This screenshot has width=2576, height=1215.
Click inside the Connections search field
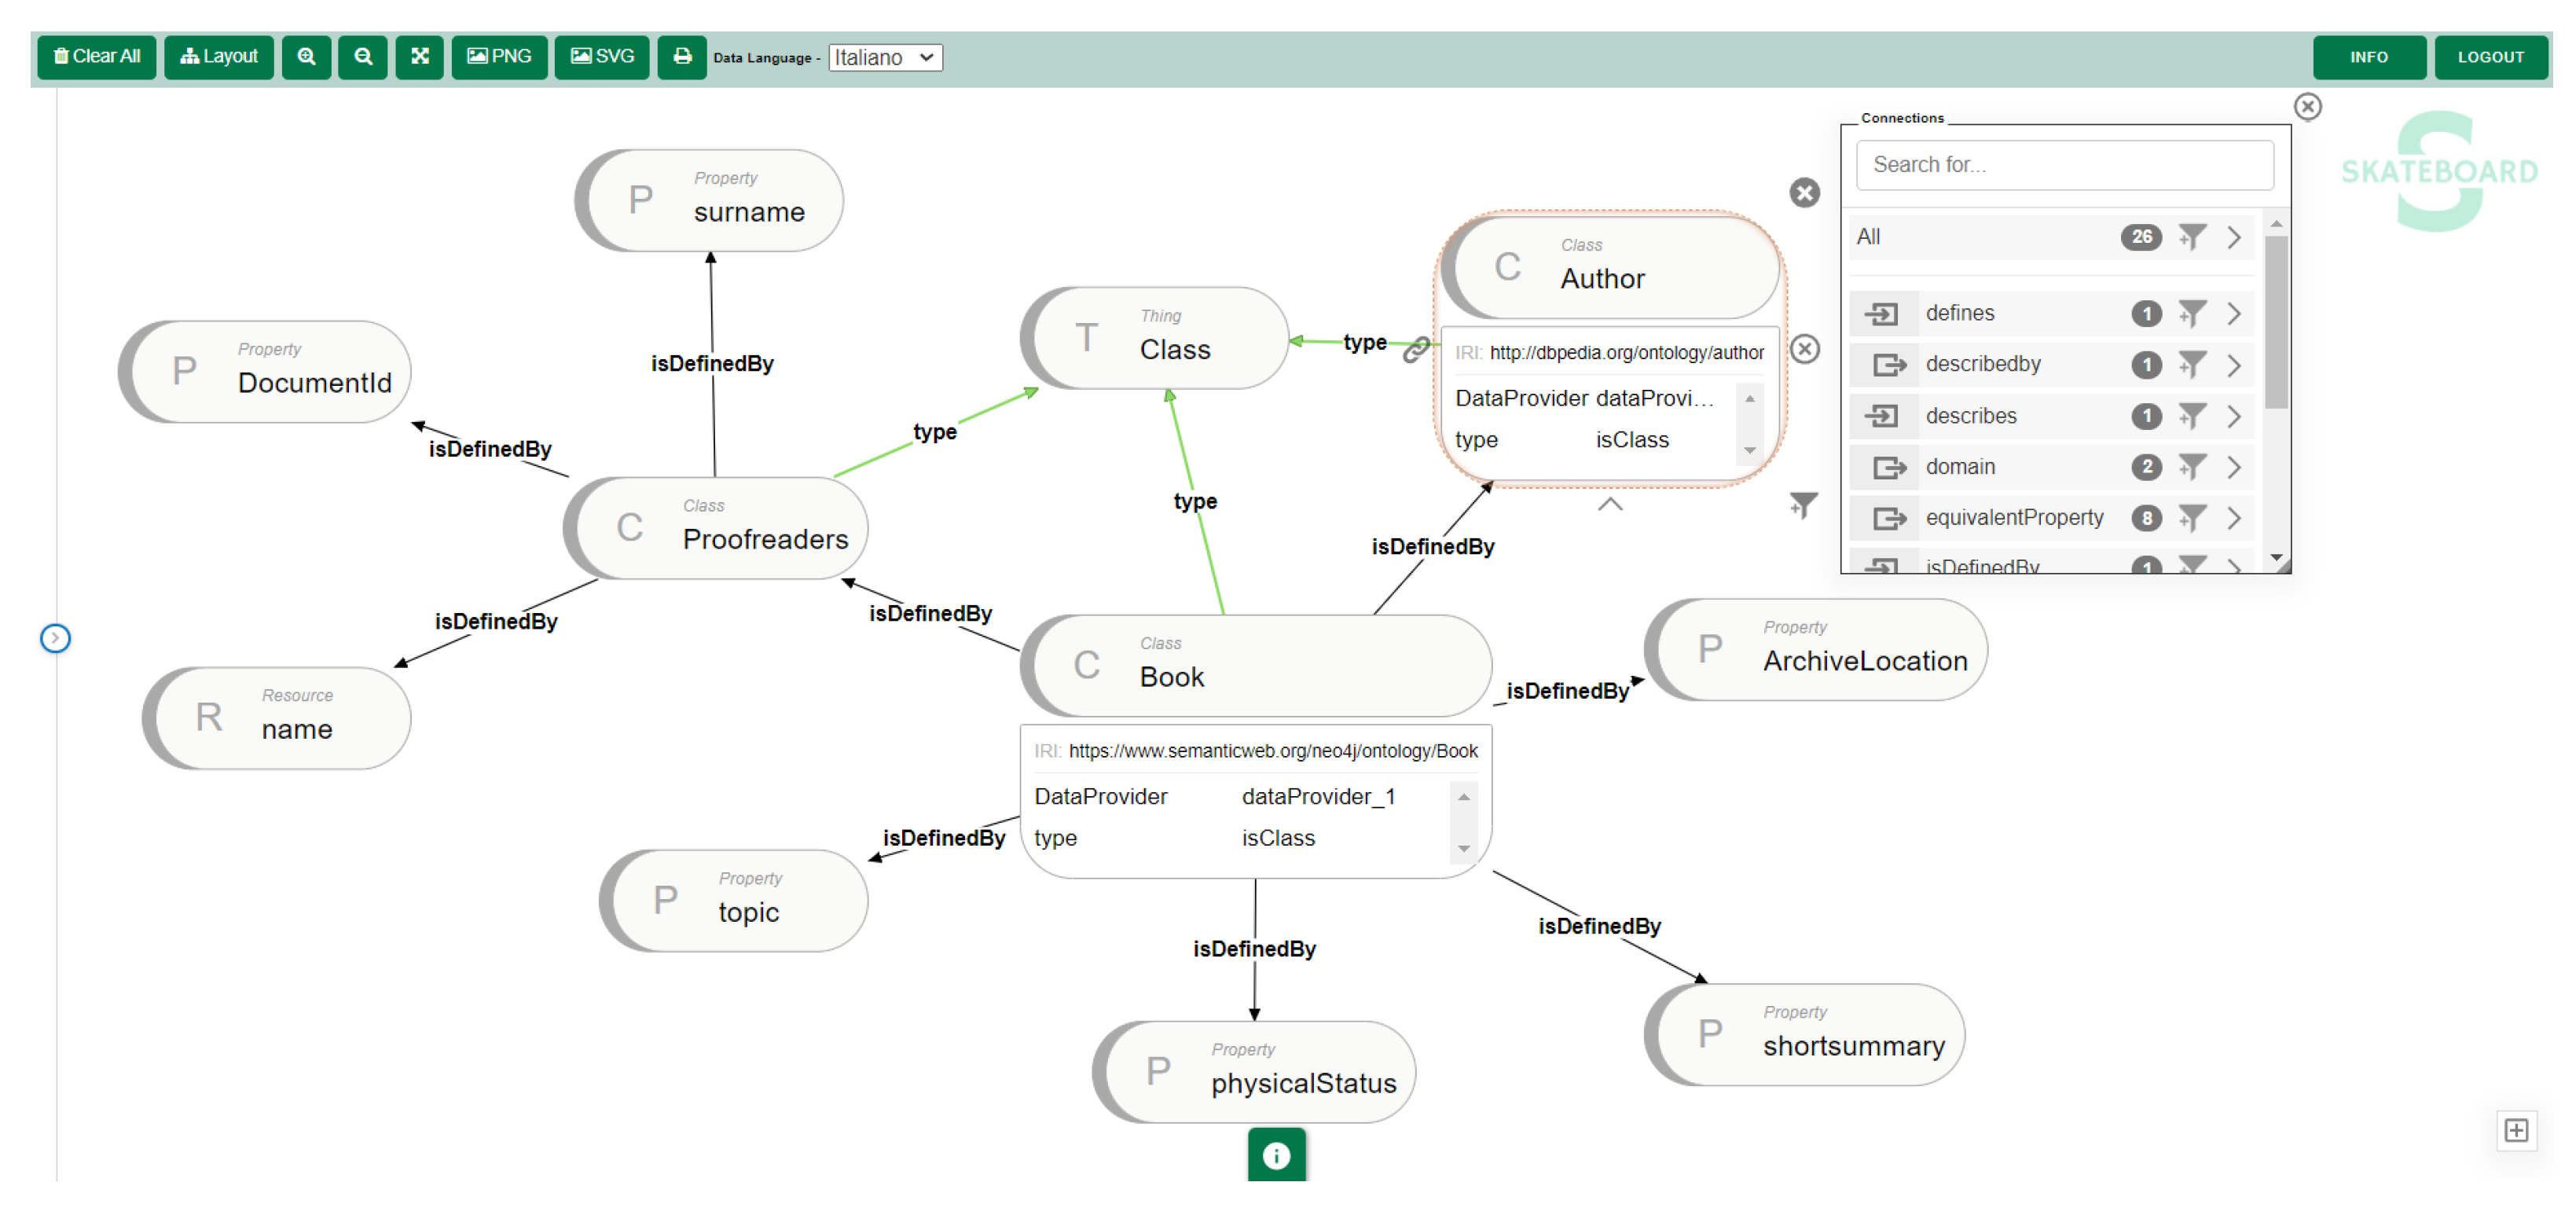(2064, 165)
